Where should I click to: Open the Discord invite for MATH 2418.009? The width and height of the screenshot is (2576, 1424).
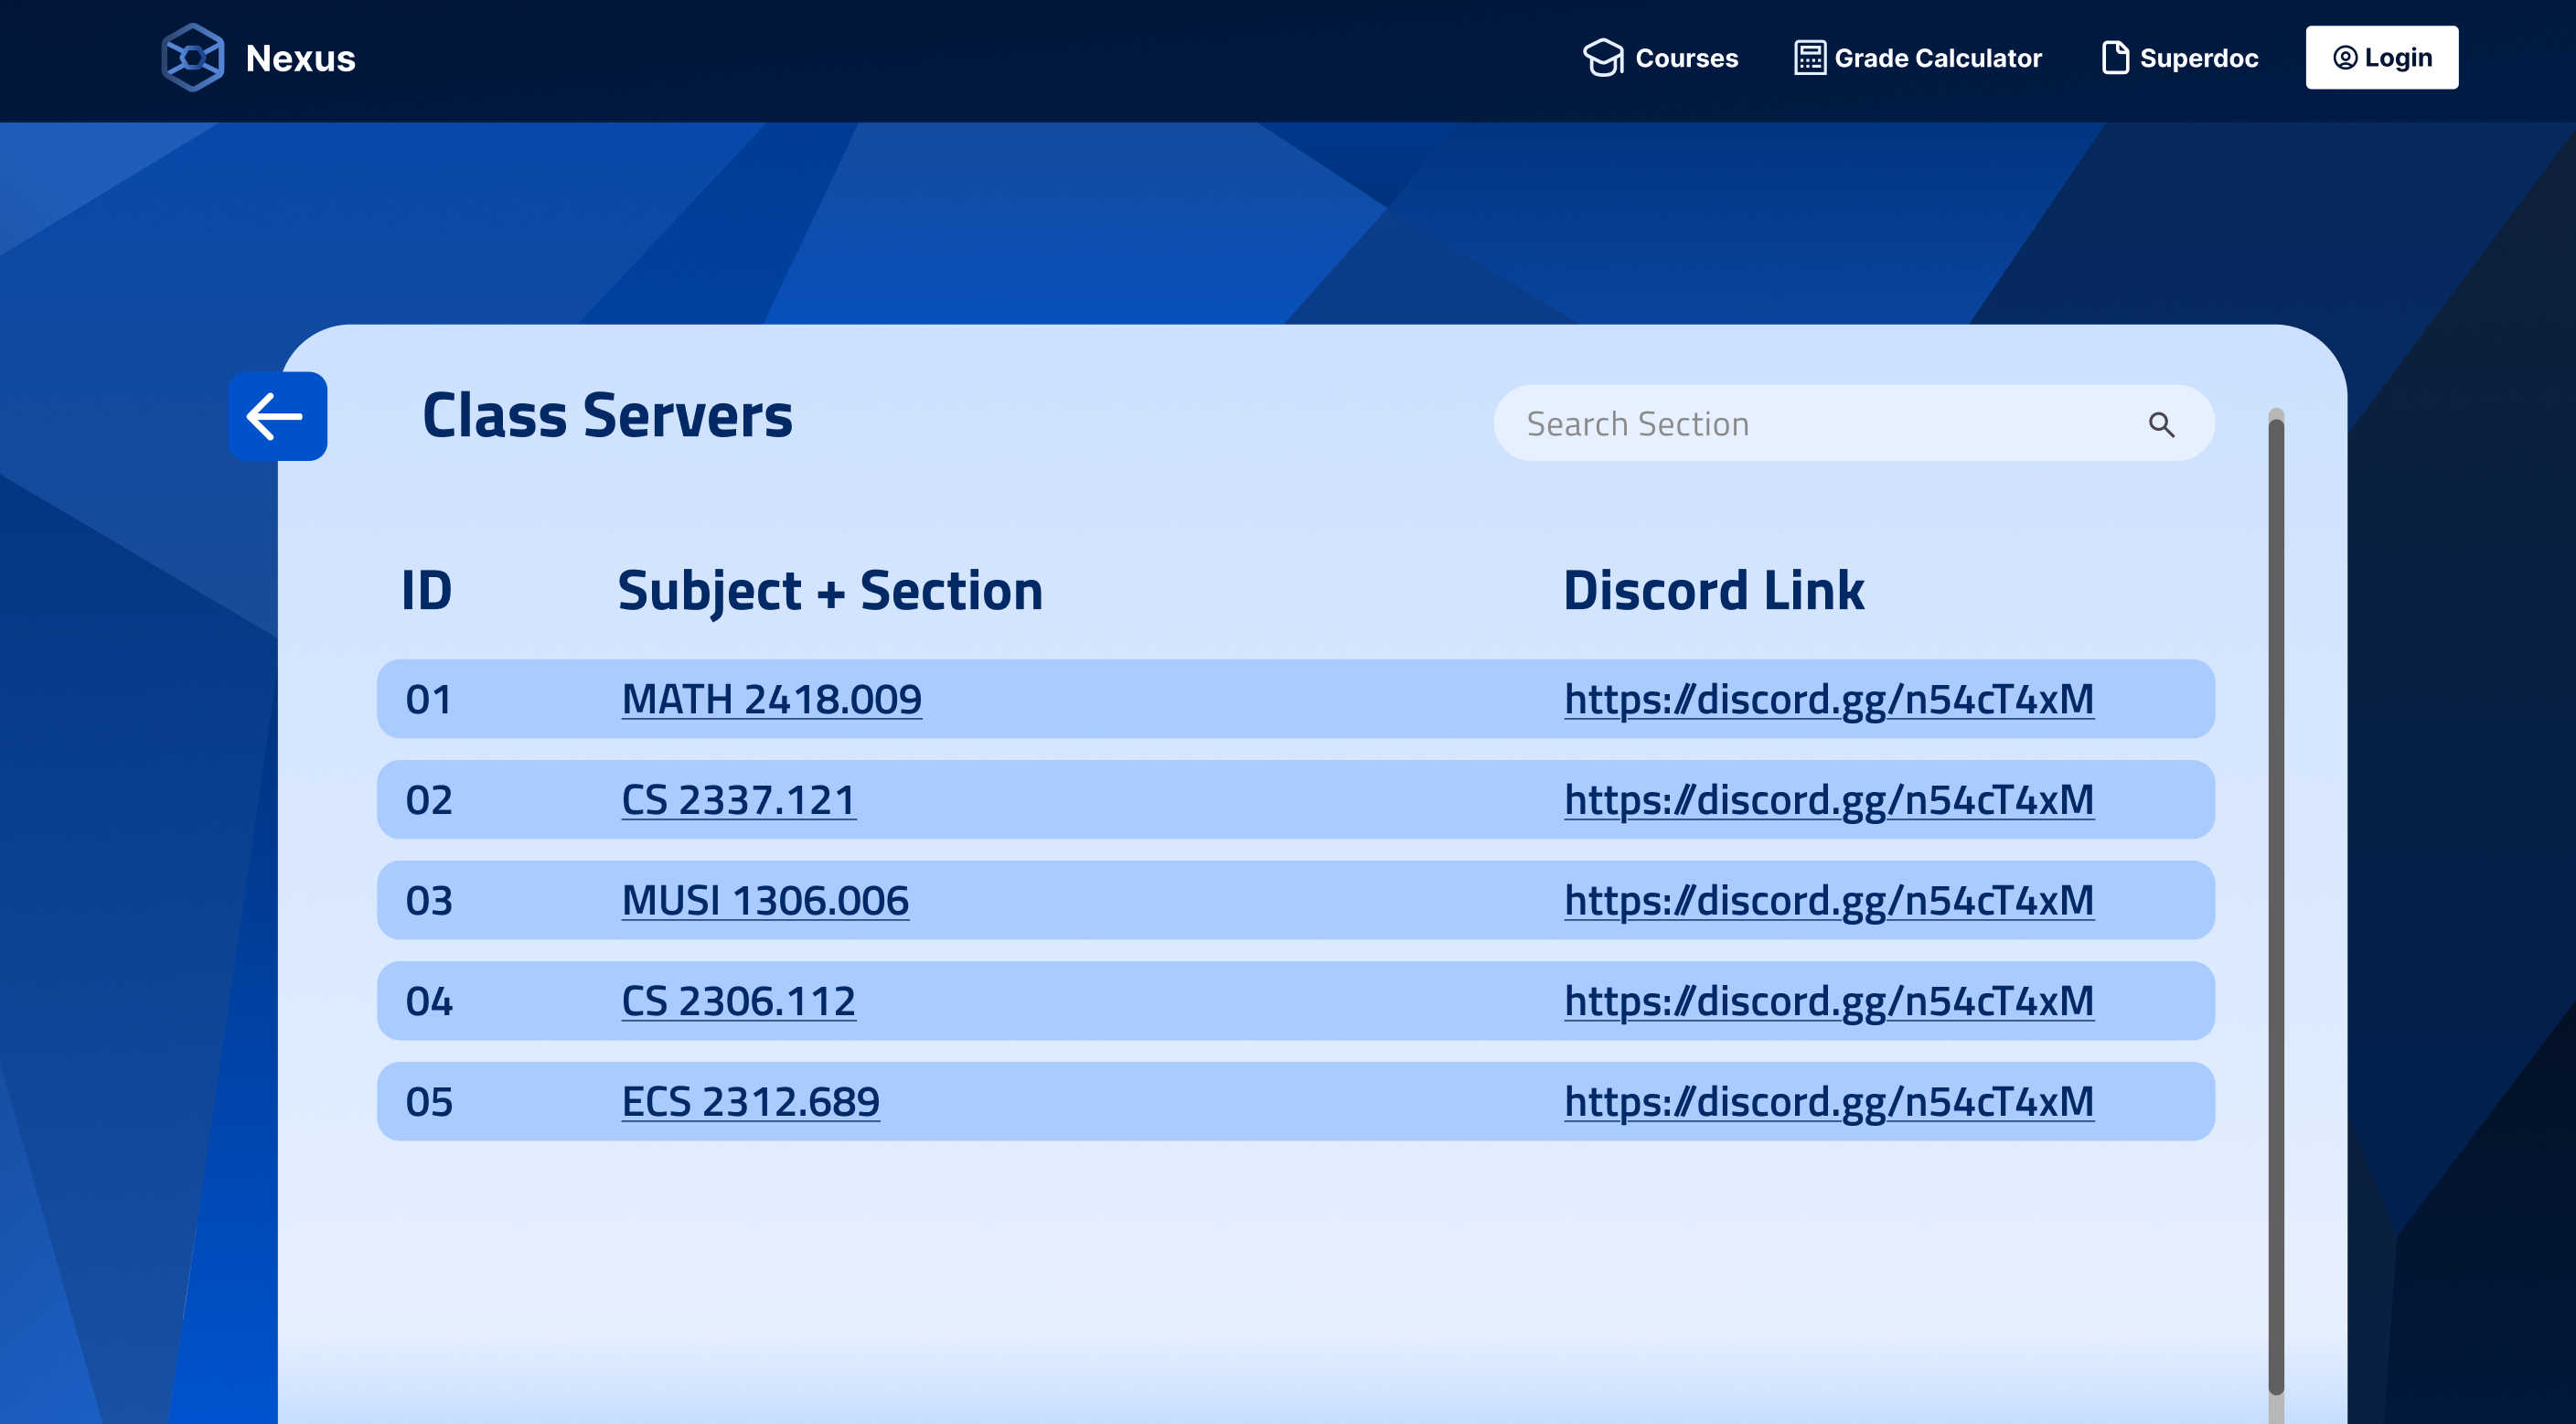(1828, 699)
